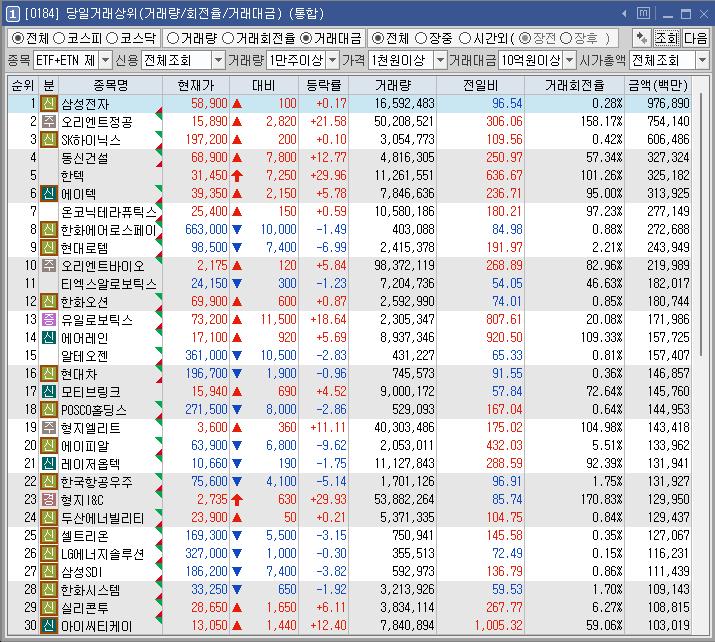Click the 한텍 stock name row
This screenshot has height=642, width=715.
click(73, 176)
